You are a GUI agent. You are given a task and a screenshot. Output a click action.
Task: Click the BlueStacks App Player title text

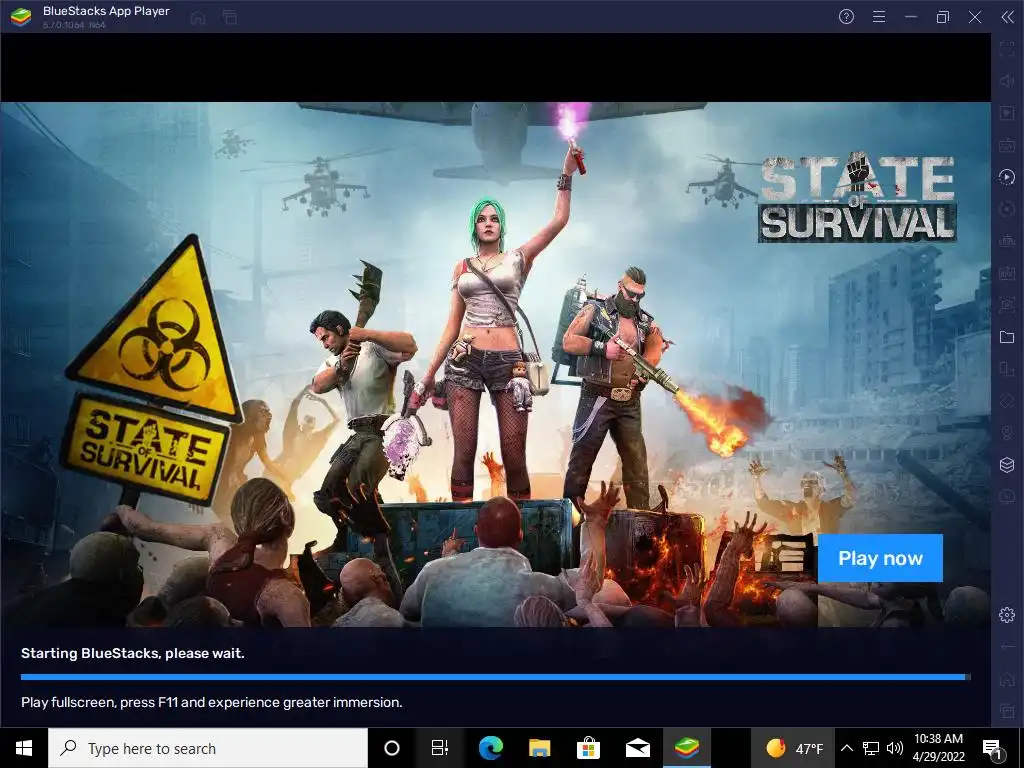click(106, 11)
